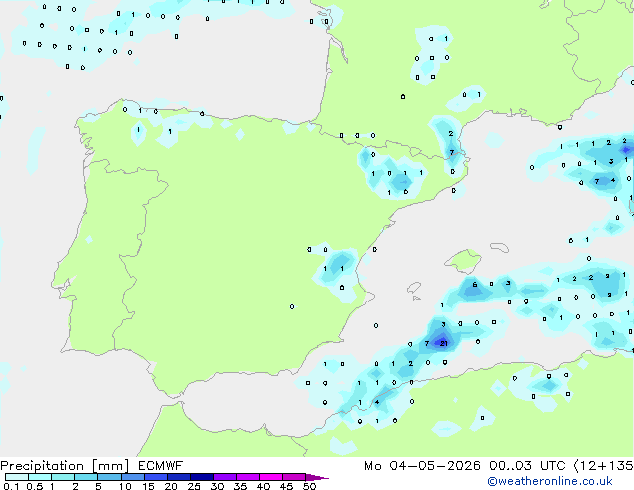This screenshot has height=490, width=634.
Task: Select the legend swatch between 0.1 and 0.5
Action: tap(17, 477)
